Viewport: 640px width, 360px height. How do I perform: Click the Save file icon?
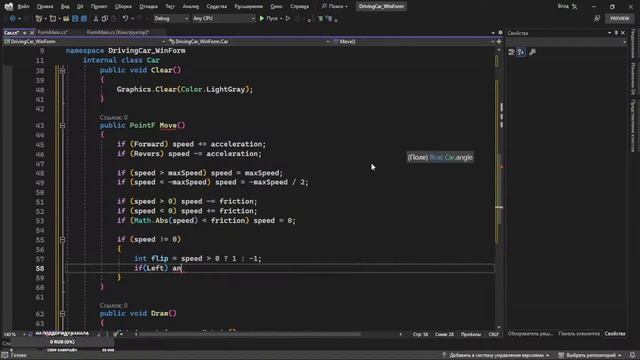tap(75, 18)
